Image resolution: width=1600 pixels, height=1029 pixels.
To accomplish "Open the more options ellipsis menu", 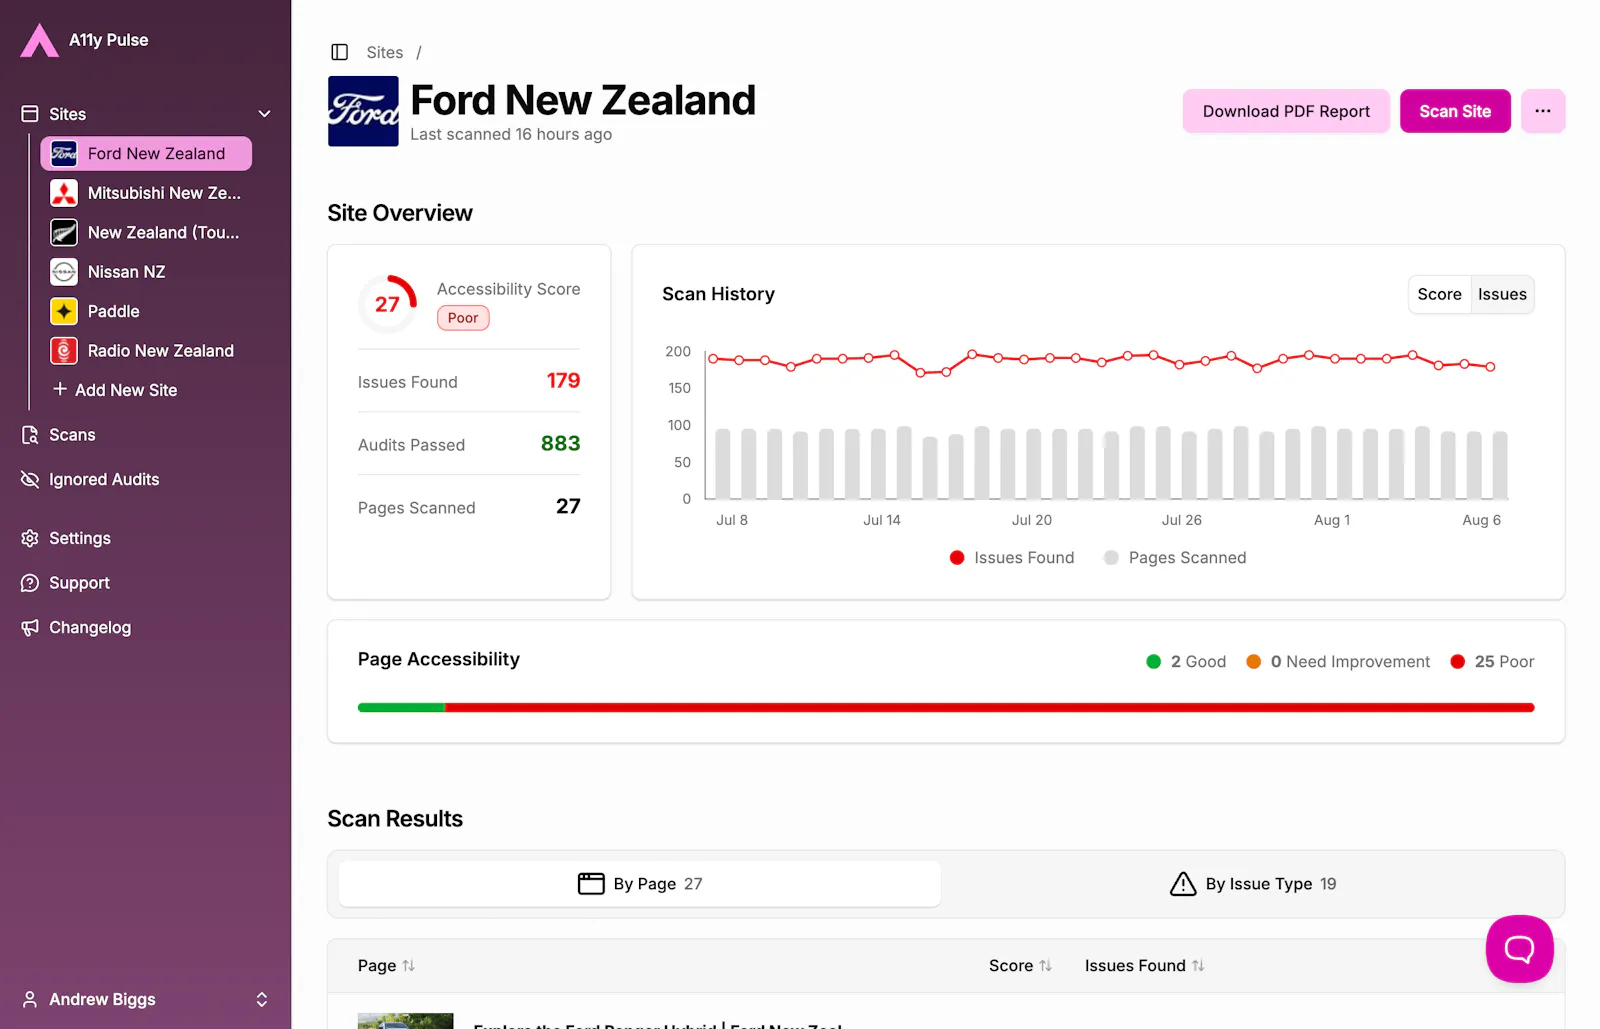I will coord(1543,111).
